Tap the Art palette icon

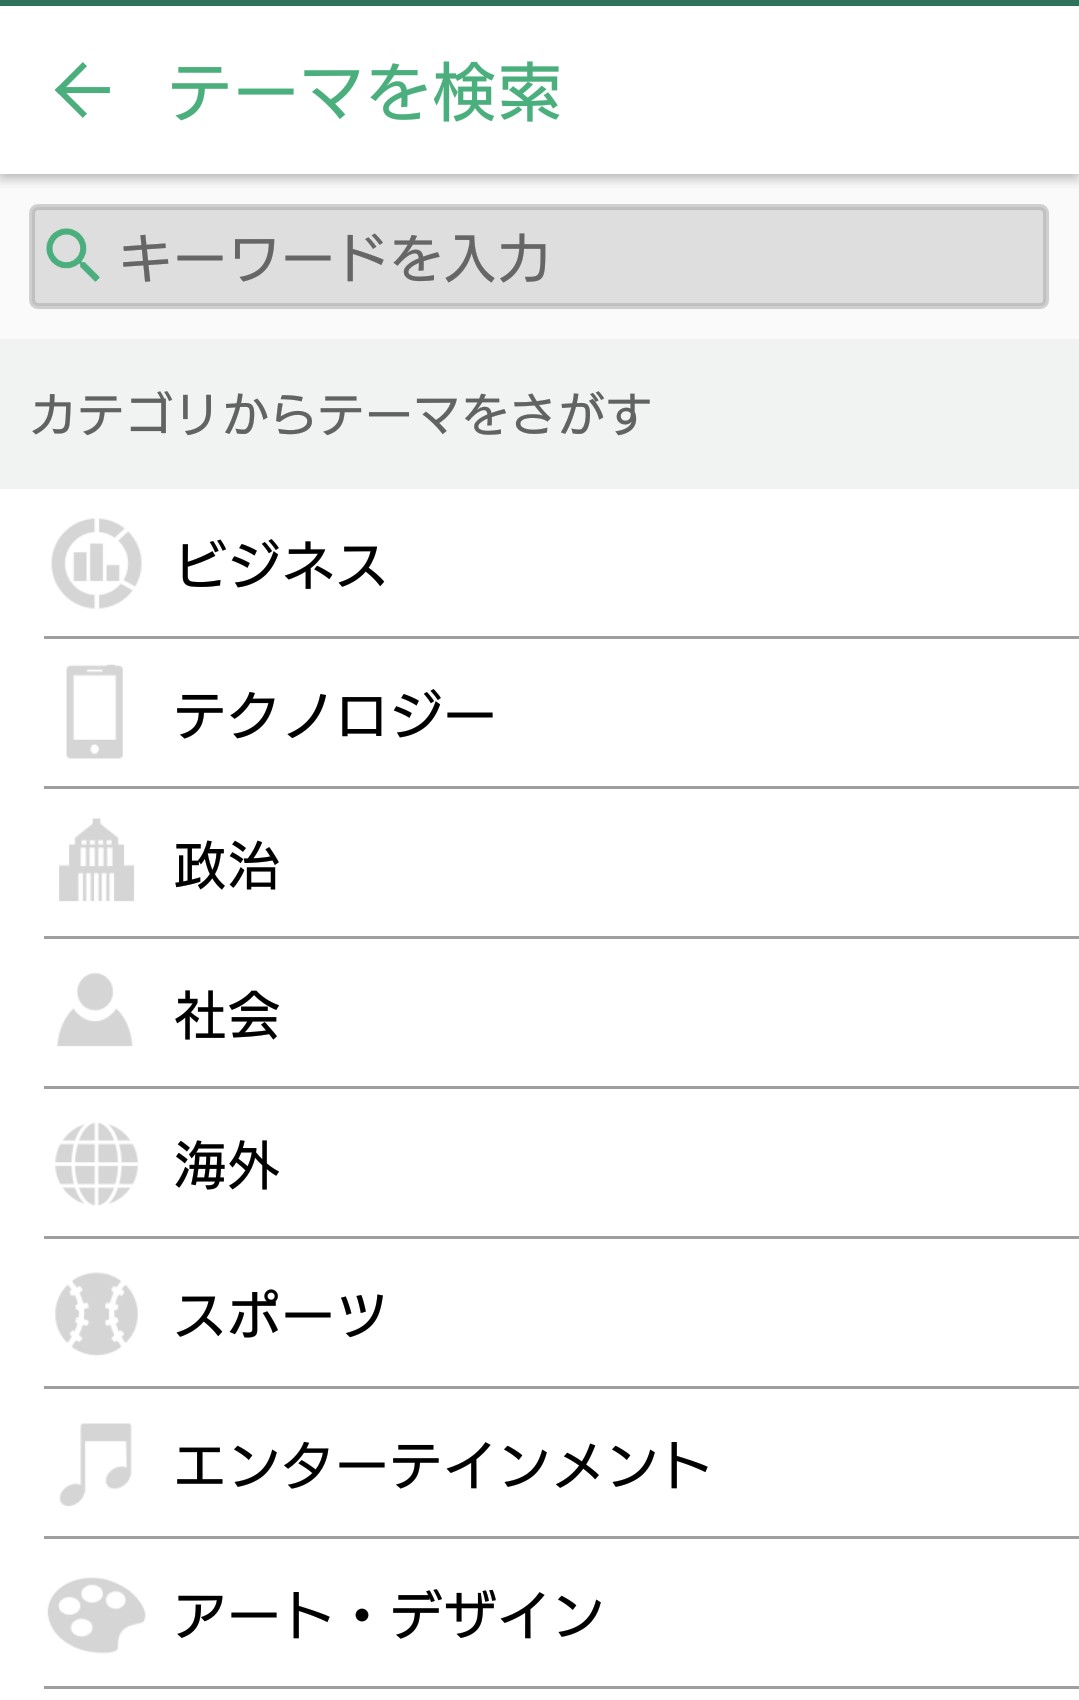pyautogui.click(x=96, y=1614)
